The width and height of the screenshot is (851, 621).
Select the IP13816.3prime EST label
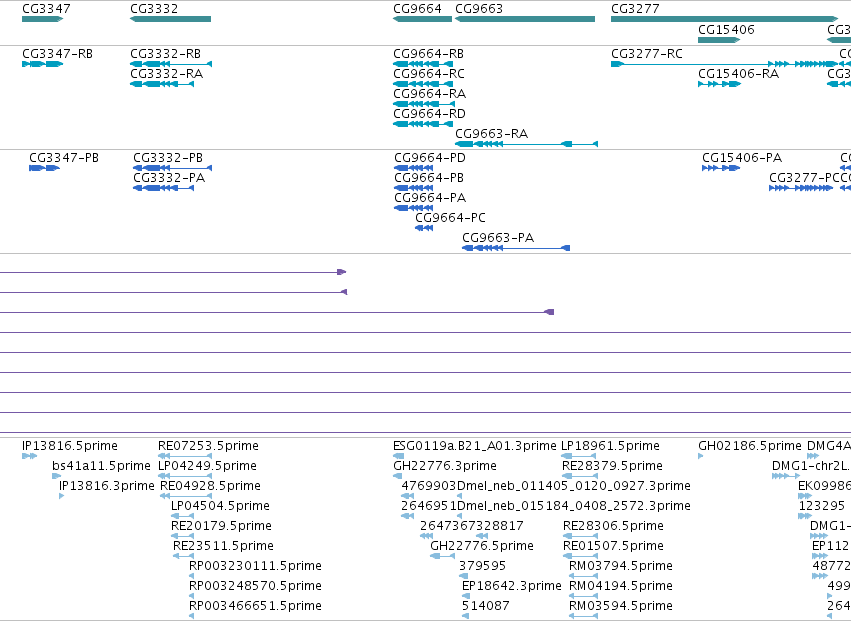pos(107,486)
